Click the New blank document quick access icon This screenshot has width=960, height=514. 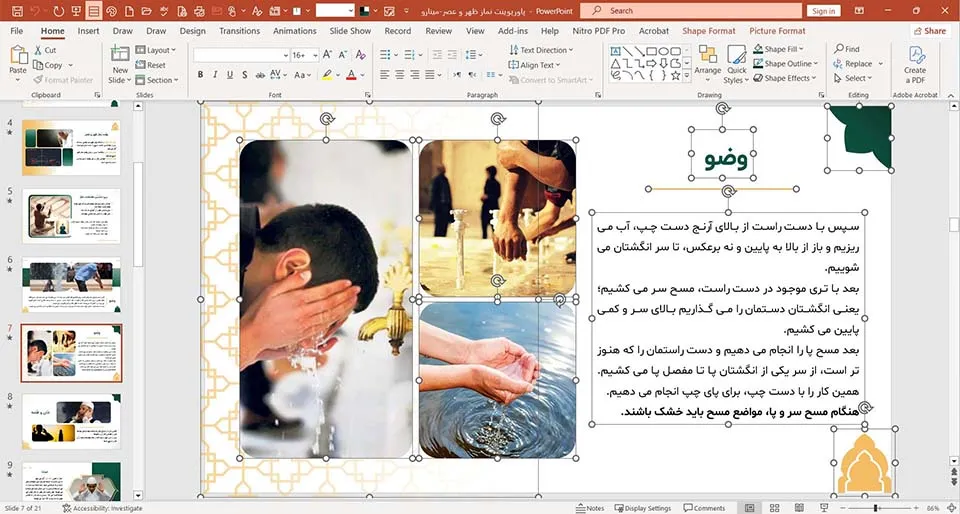[x=129, y=11]
